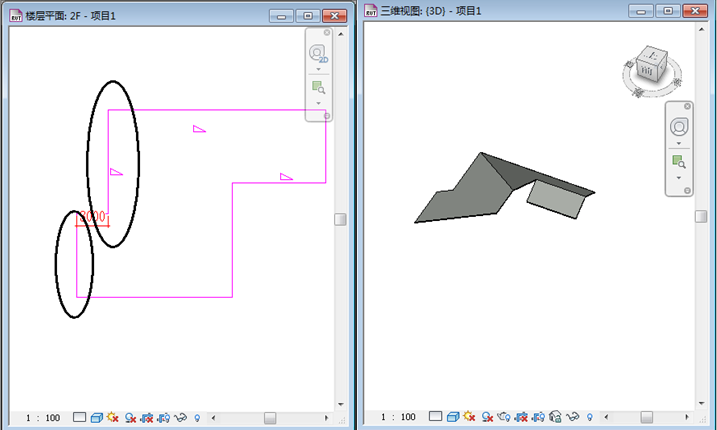Open visual style options in 3D view control bar

coord(453,417)
